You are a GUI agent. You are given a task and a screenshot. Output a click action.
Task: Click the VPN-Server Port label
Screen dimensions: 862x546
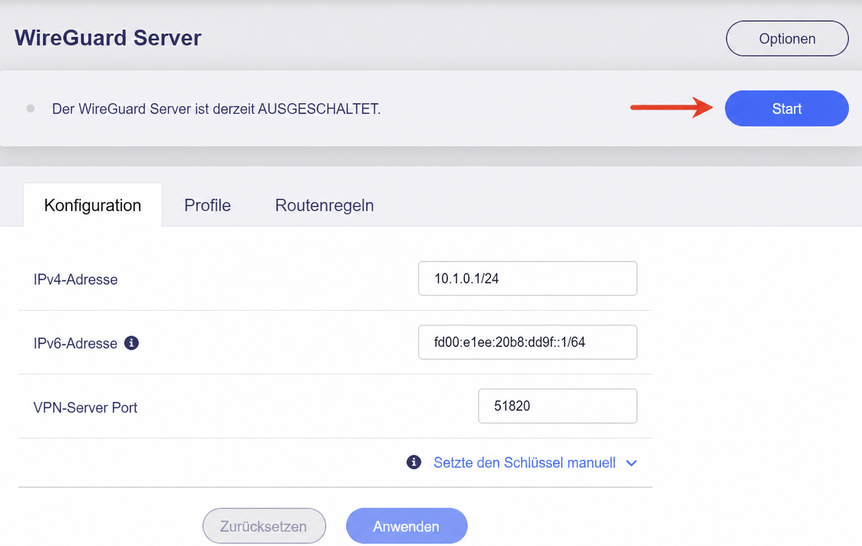(85, 407)
